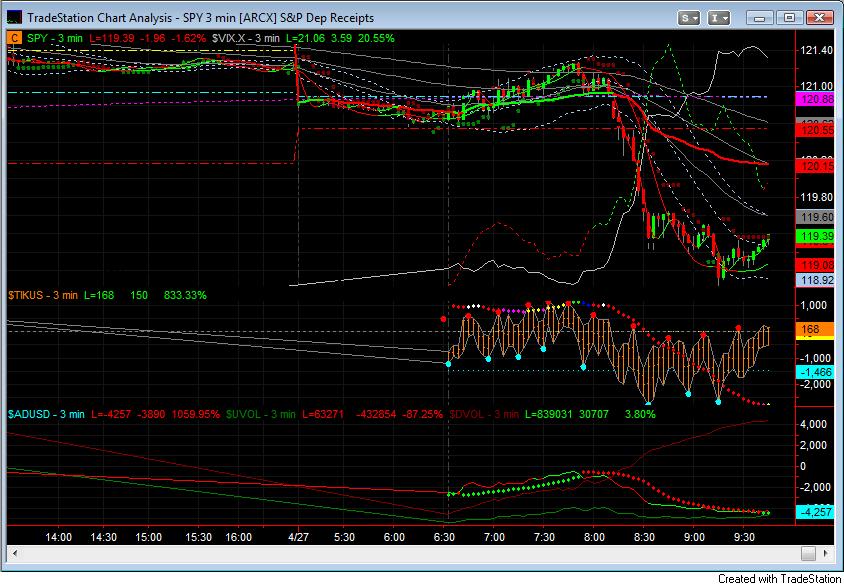Click the cyan -1,466 value marker
The height and width of the screenshot is (585, 844).
(816, 372)
